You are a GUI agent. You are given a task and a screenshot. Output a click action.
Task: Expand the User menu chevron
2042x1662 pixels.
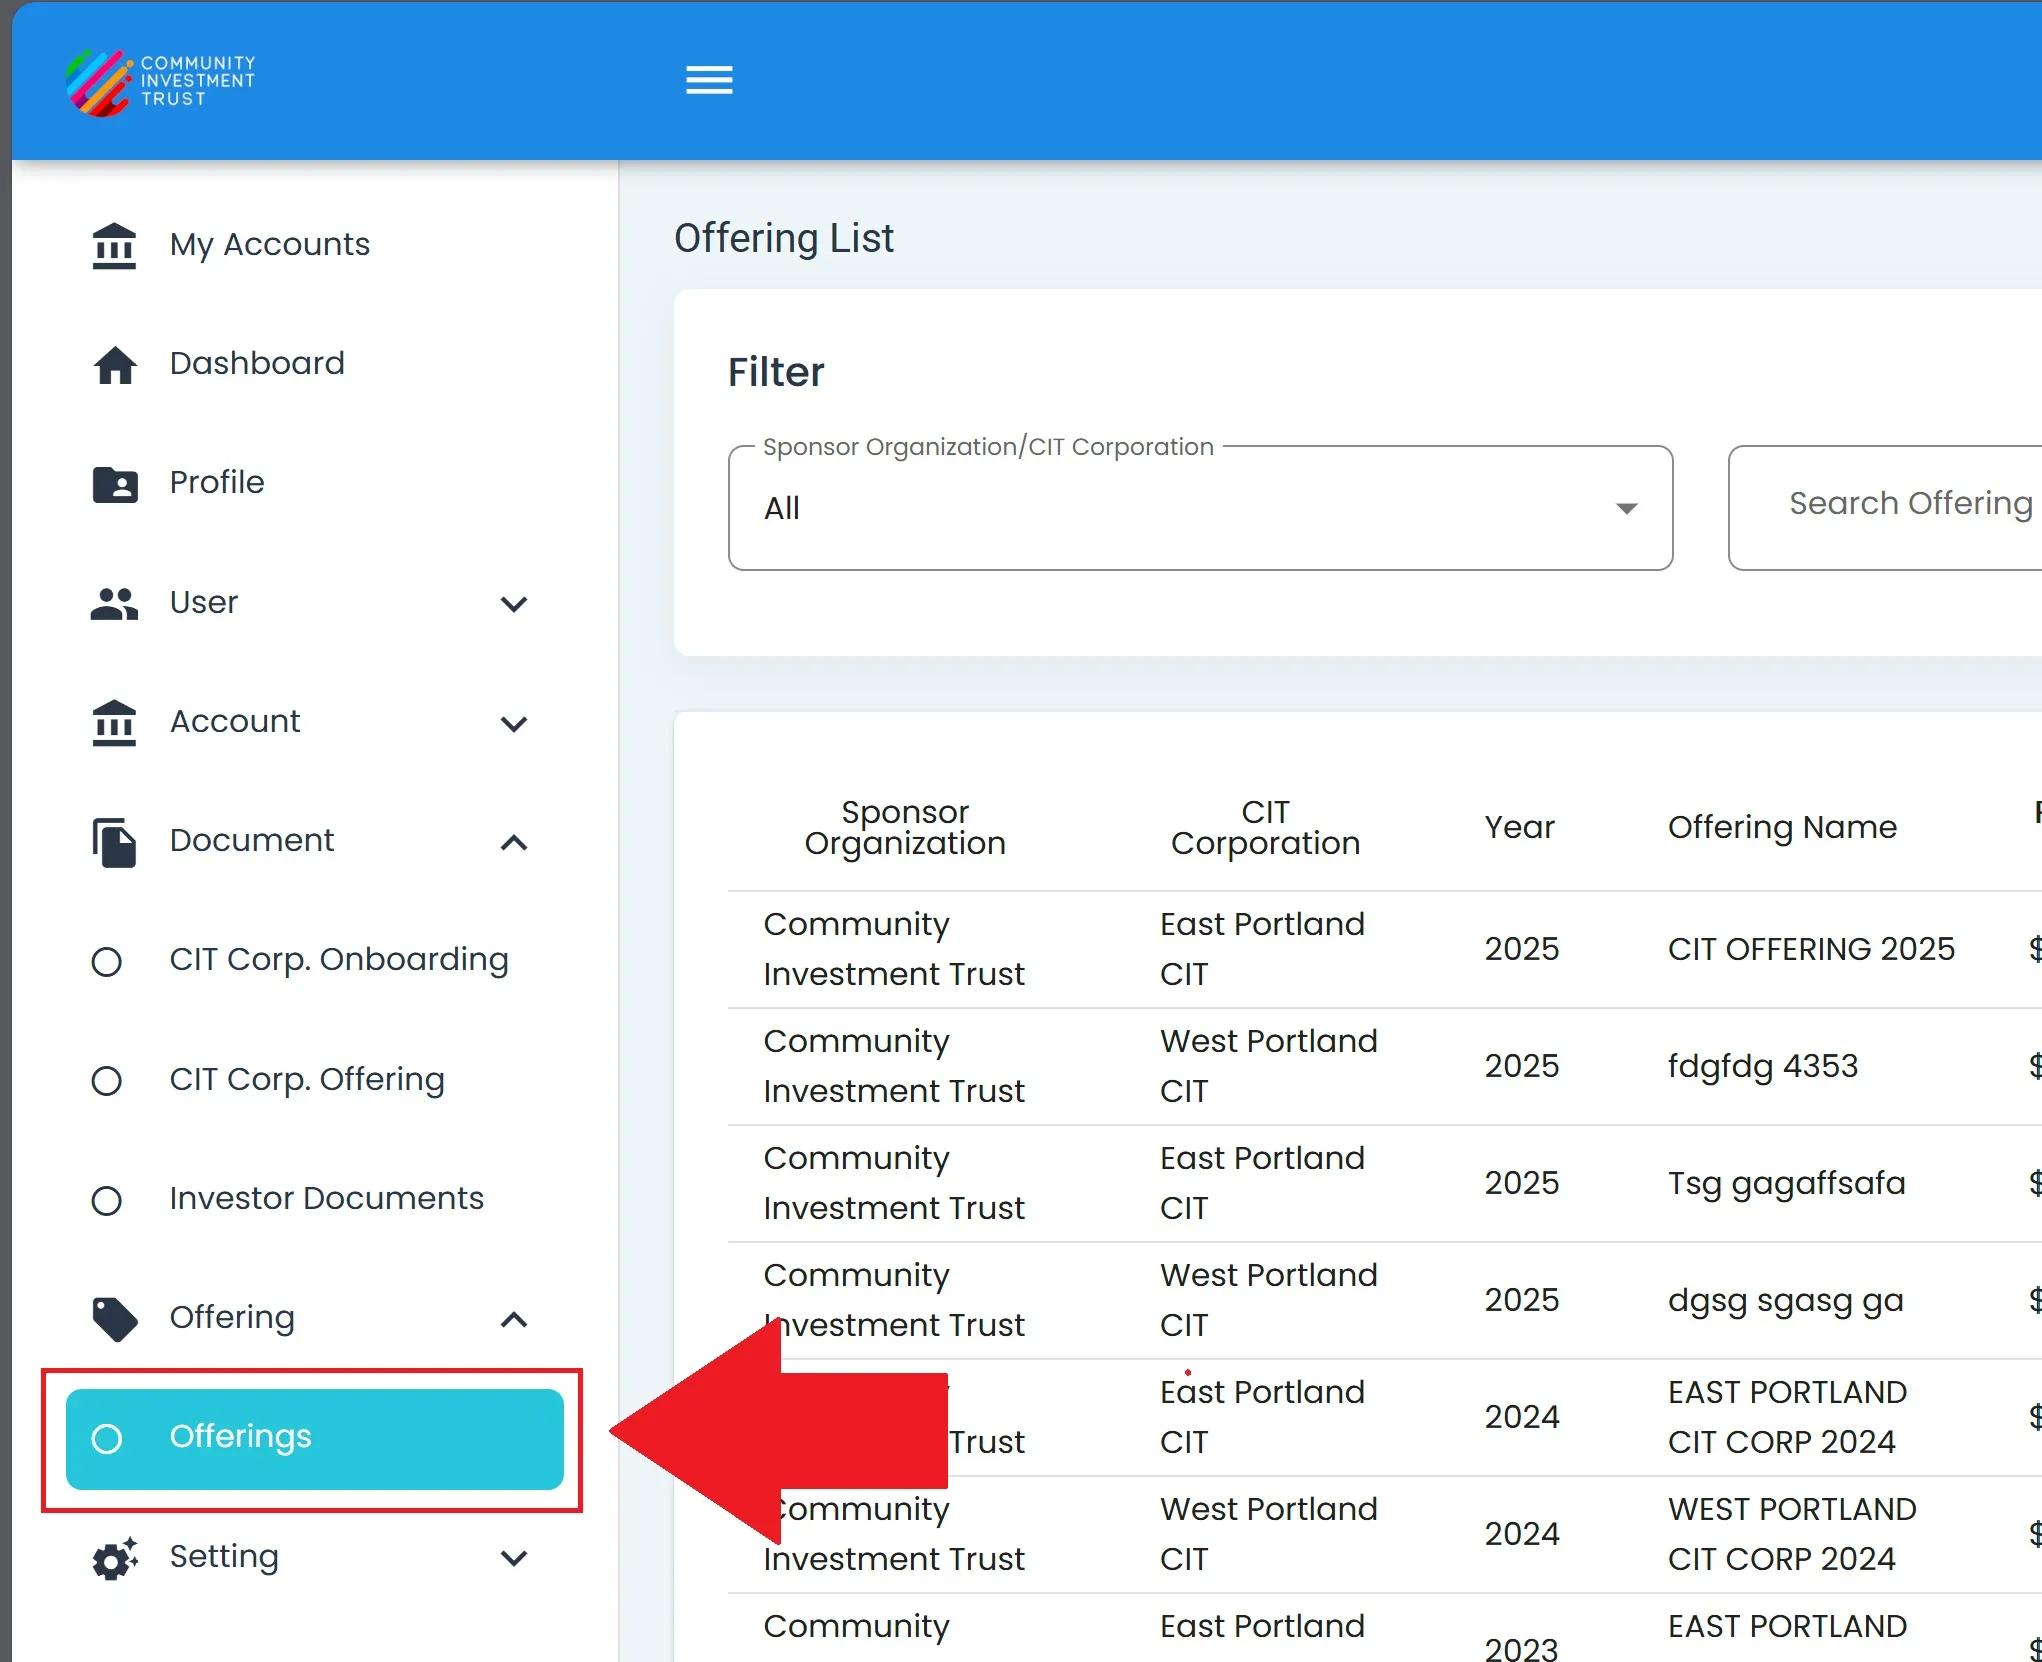tap(514, 604)
